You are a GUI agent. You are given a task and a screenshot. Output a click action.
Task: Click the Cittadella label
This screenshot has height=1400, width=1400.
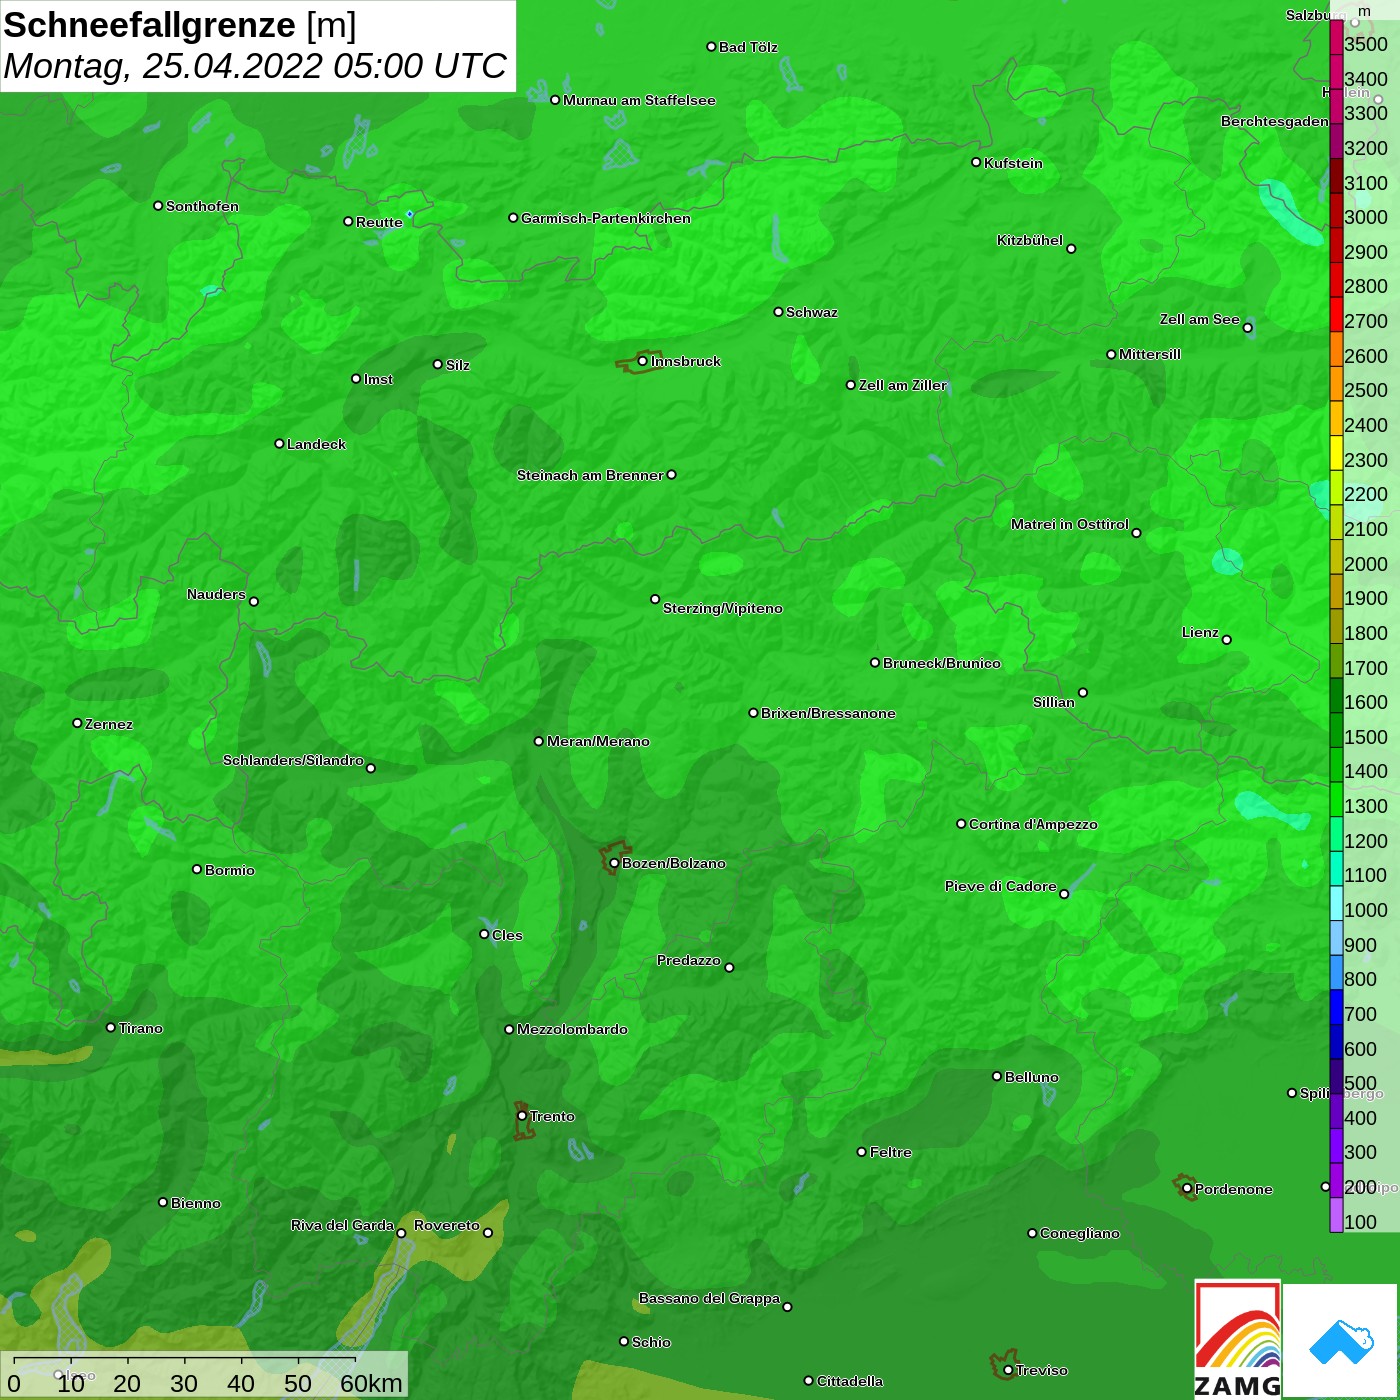850,1381
